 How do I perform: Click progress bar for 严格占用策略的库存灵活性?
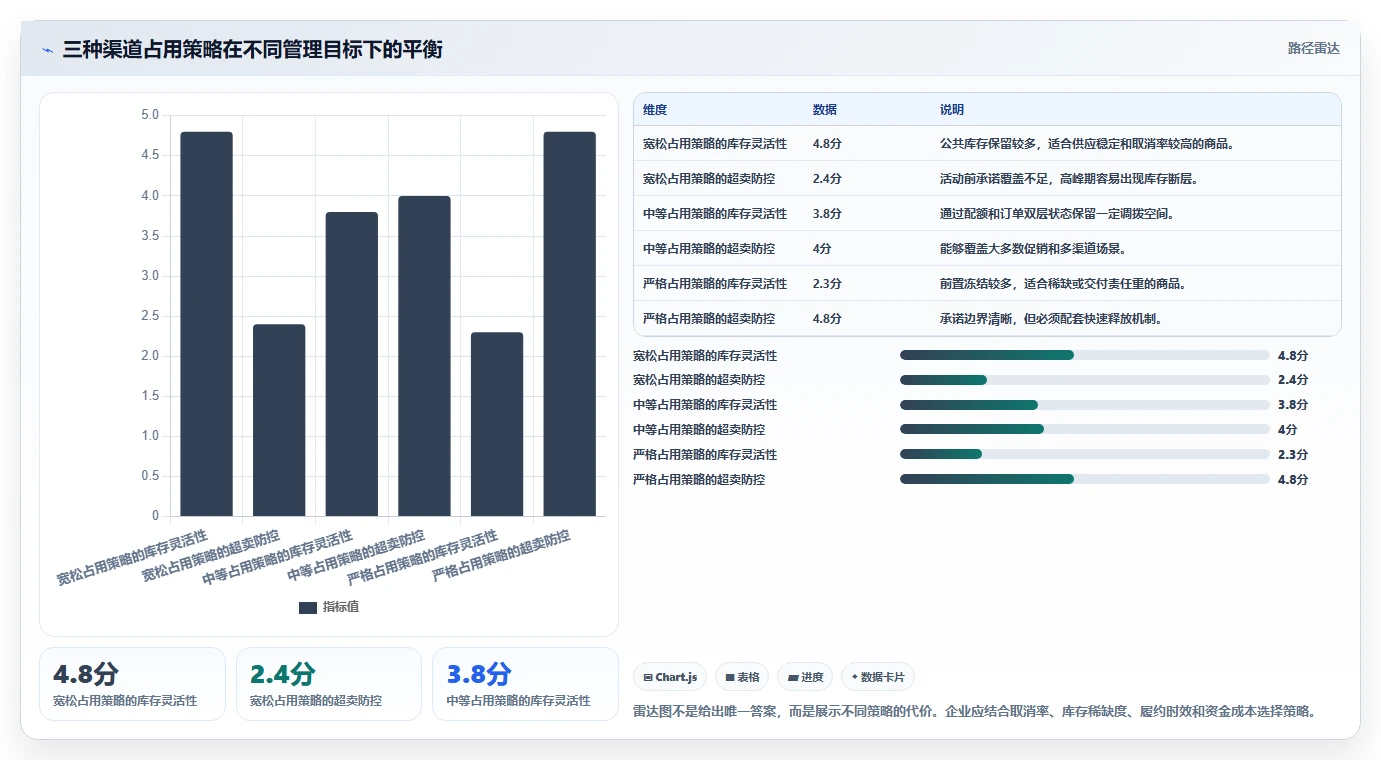pos(1085,455)
